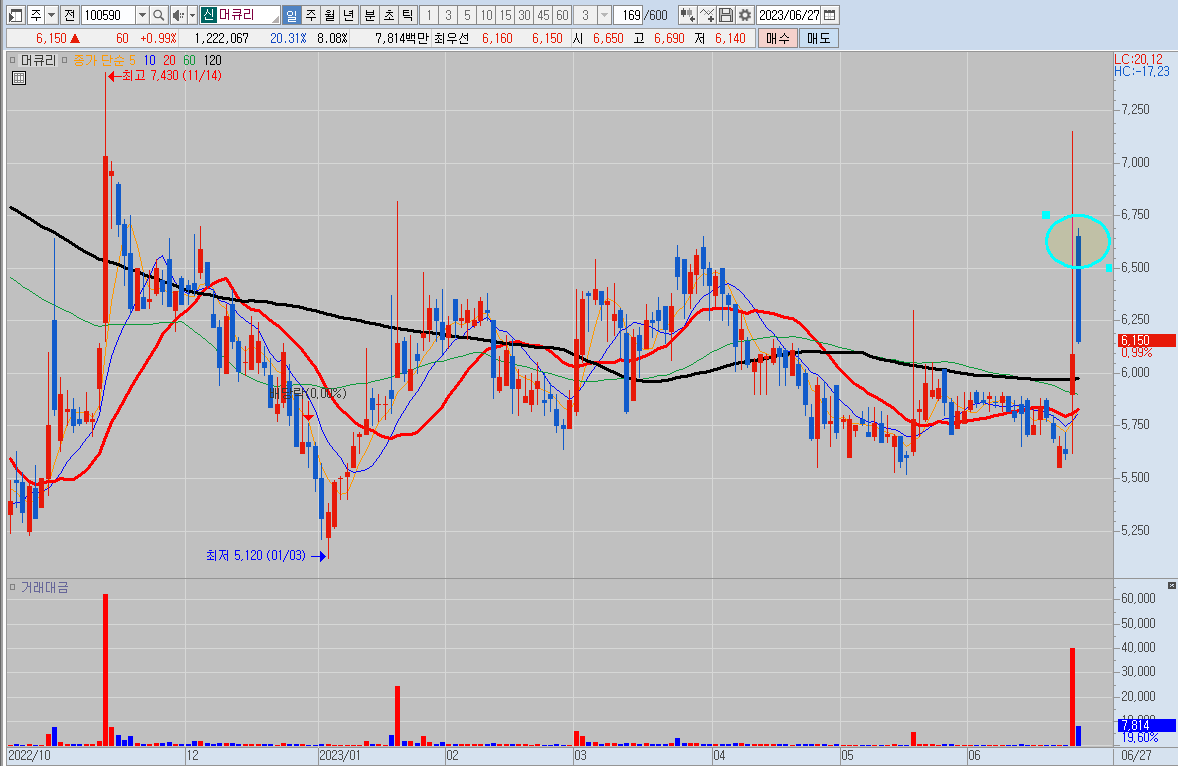Click the 매도 sell button

pyautogui.click(x=818, y=38)
